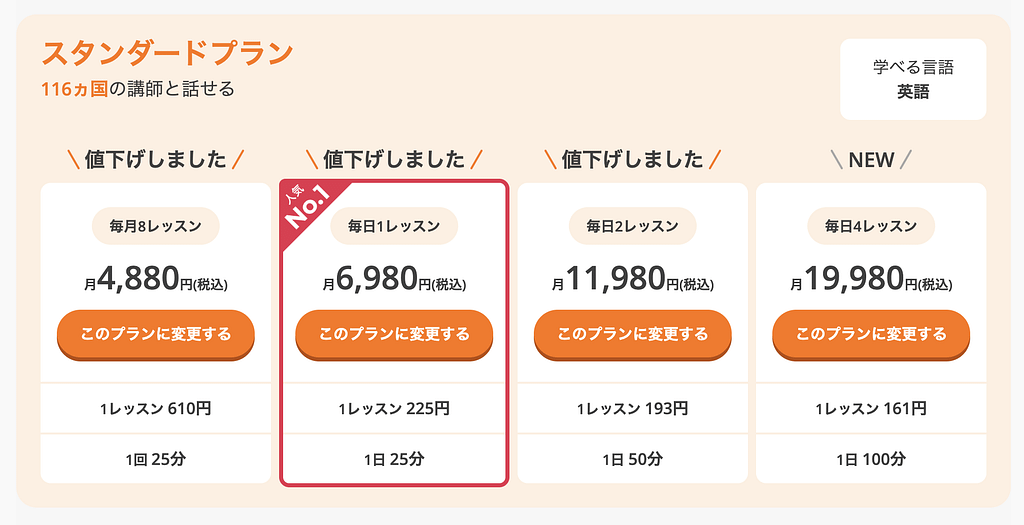
Task: Change to the 毎日4レッスン plan
Action: tap(871, 334)
